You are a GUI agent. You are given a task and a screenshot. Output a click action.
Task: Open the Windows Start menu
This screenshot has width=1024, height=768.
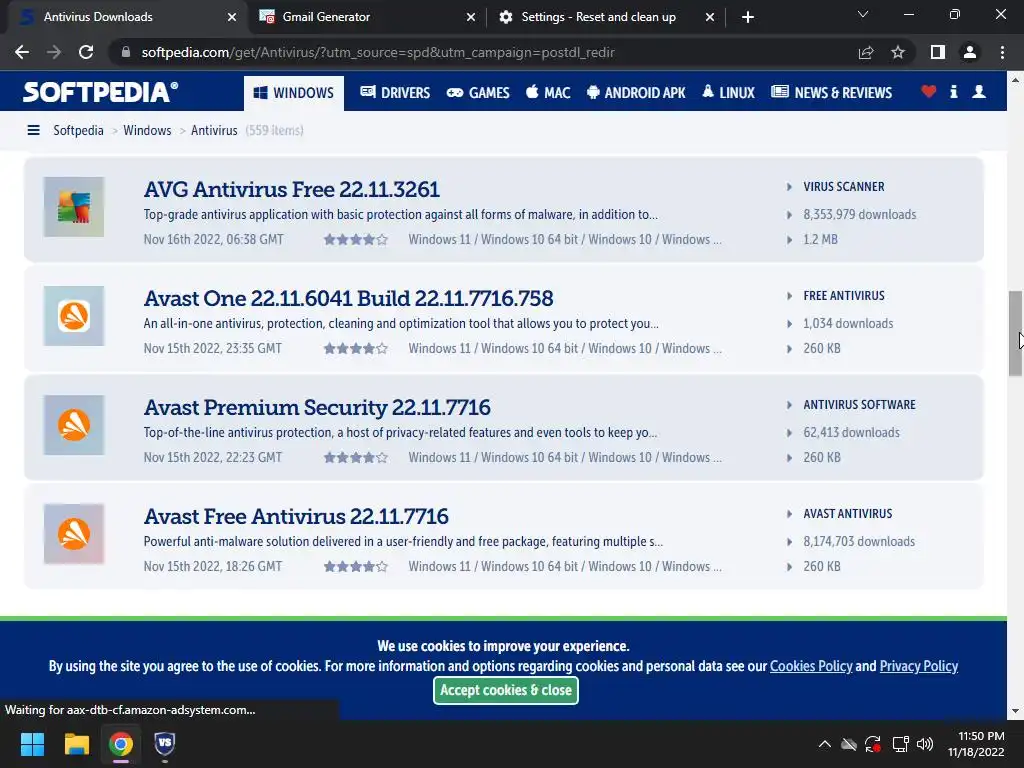32,744
